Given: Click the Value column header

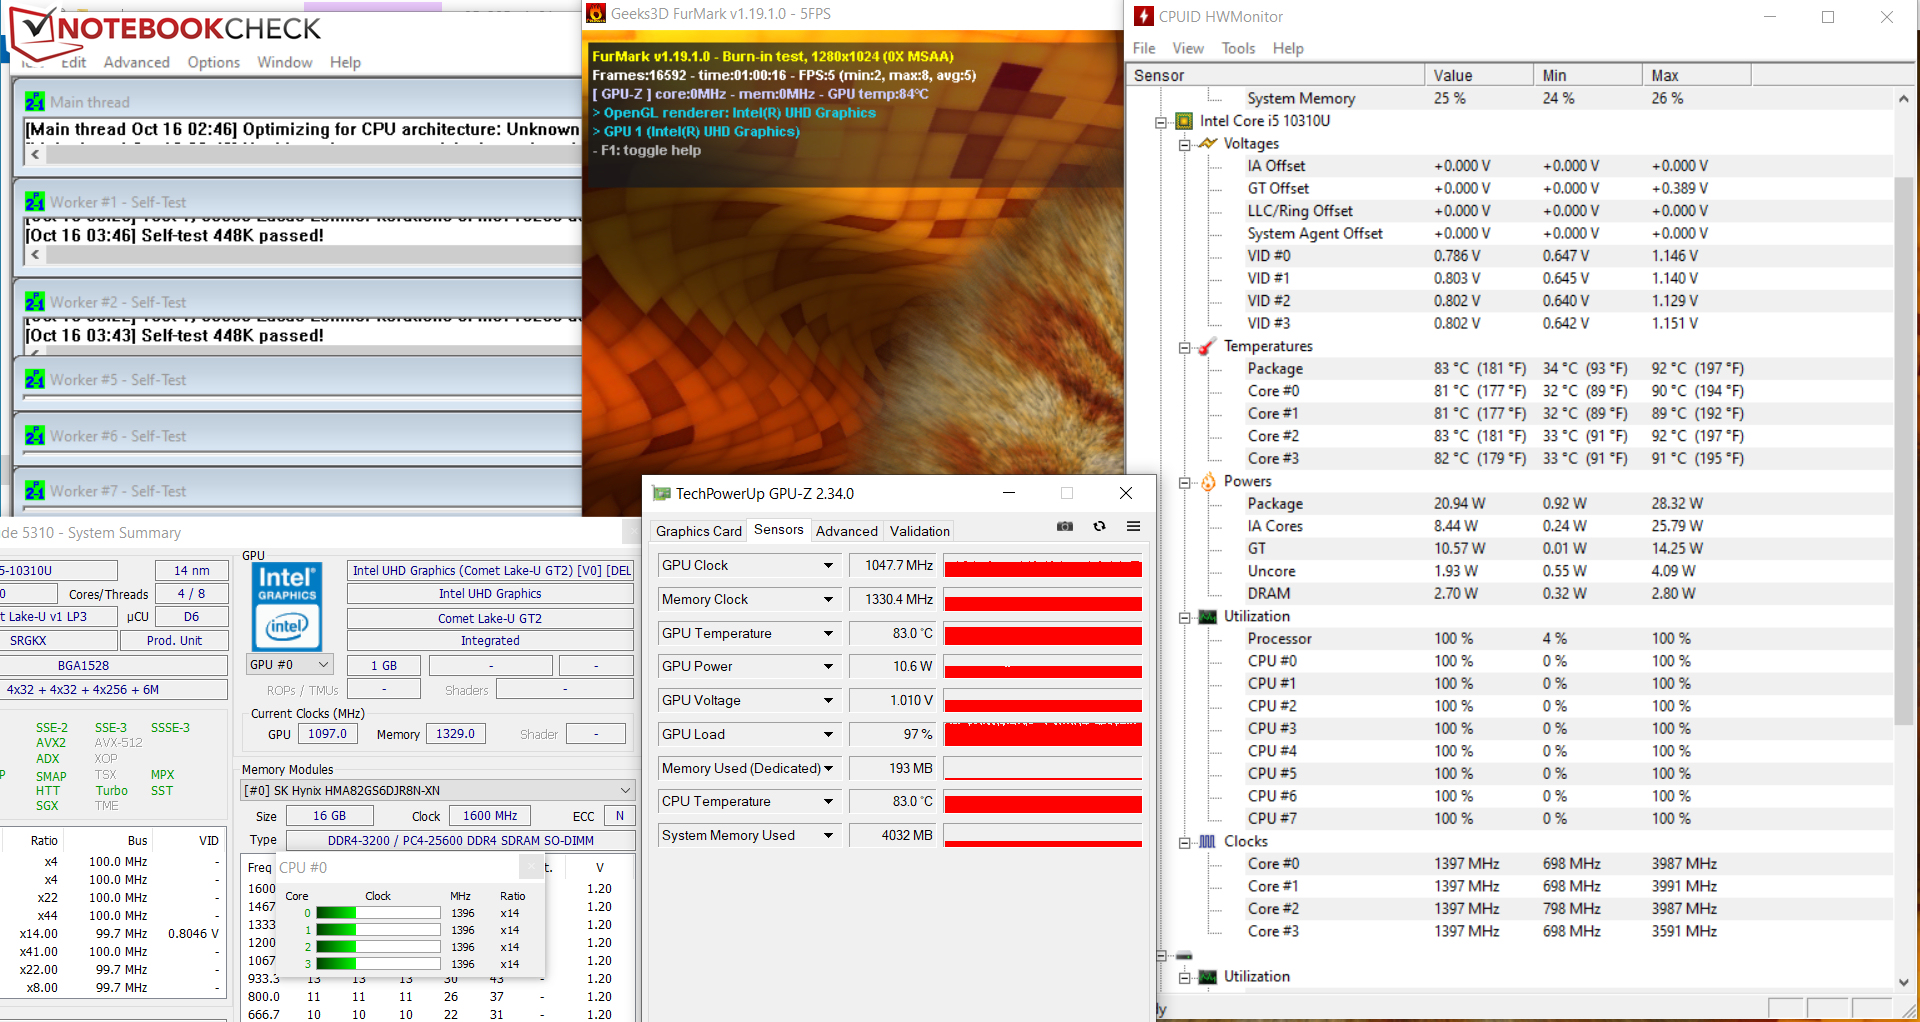Looking at the screenshot, I should click(x=1479, y=75).
